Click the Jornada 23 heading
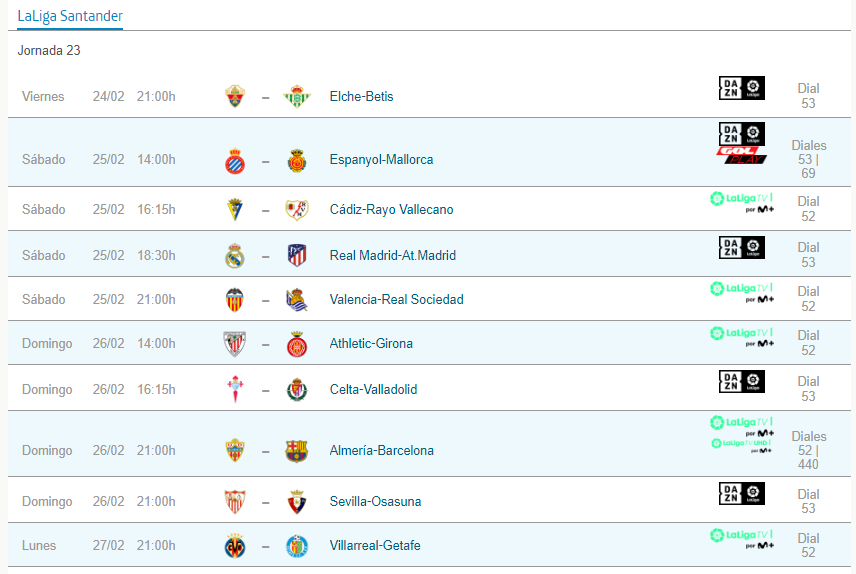The image size is (856, 574). tap(49, 50)
